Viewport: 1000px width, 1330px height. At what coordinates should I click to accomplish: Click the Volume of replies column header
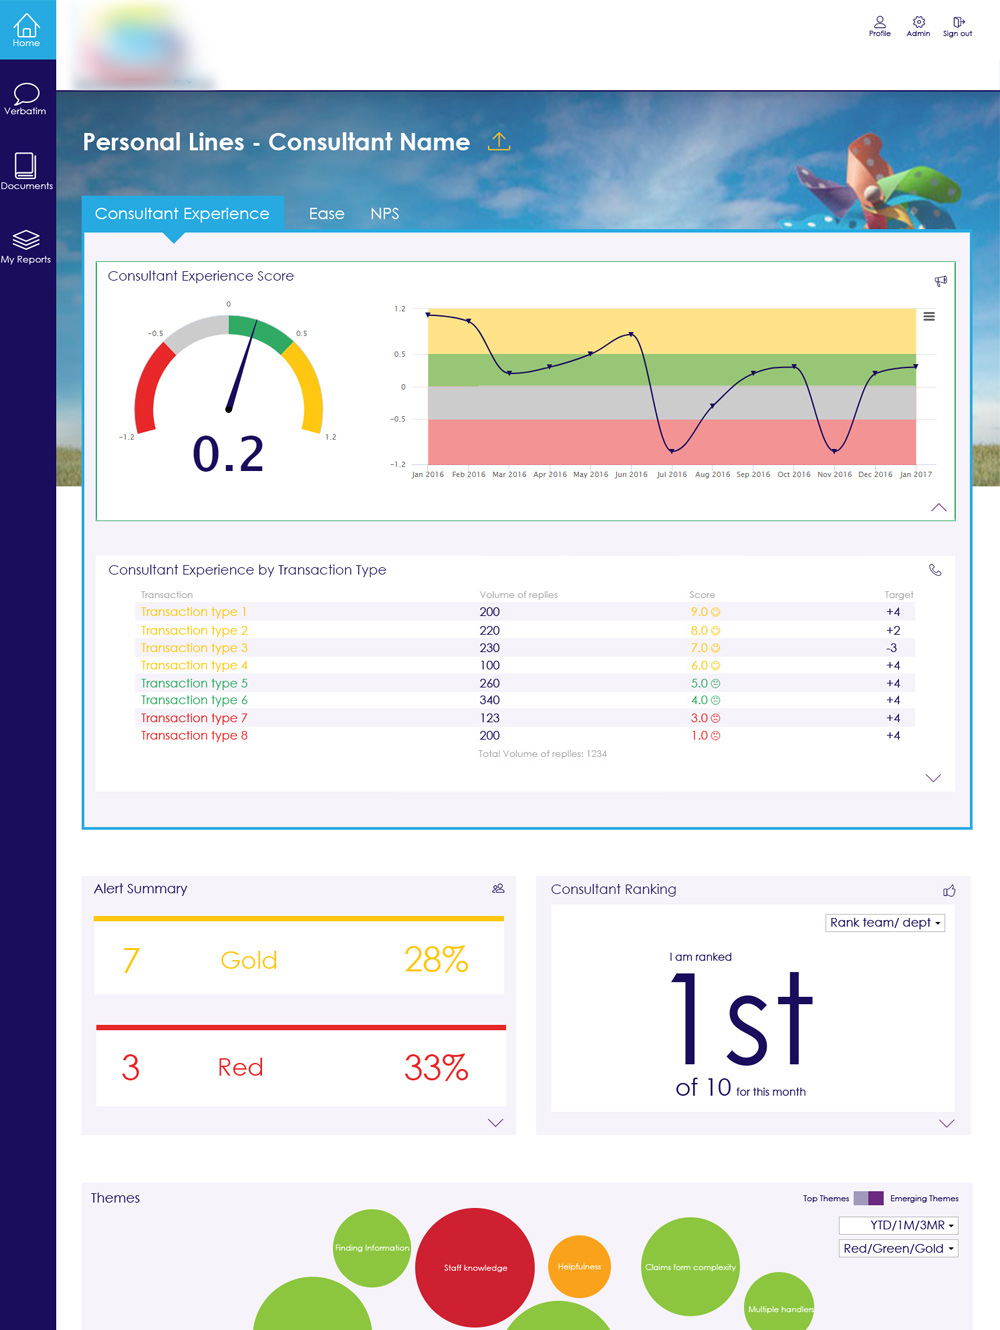pos(519,595)
